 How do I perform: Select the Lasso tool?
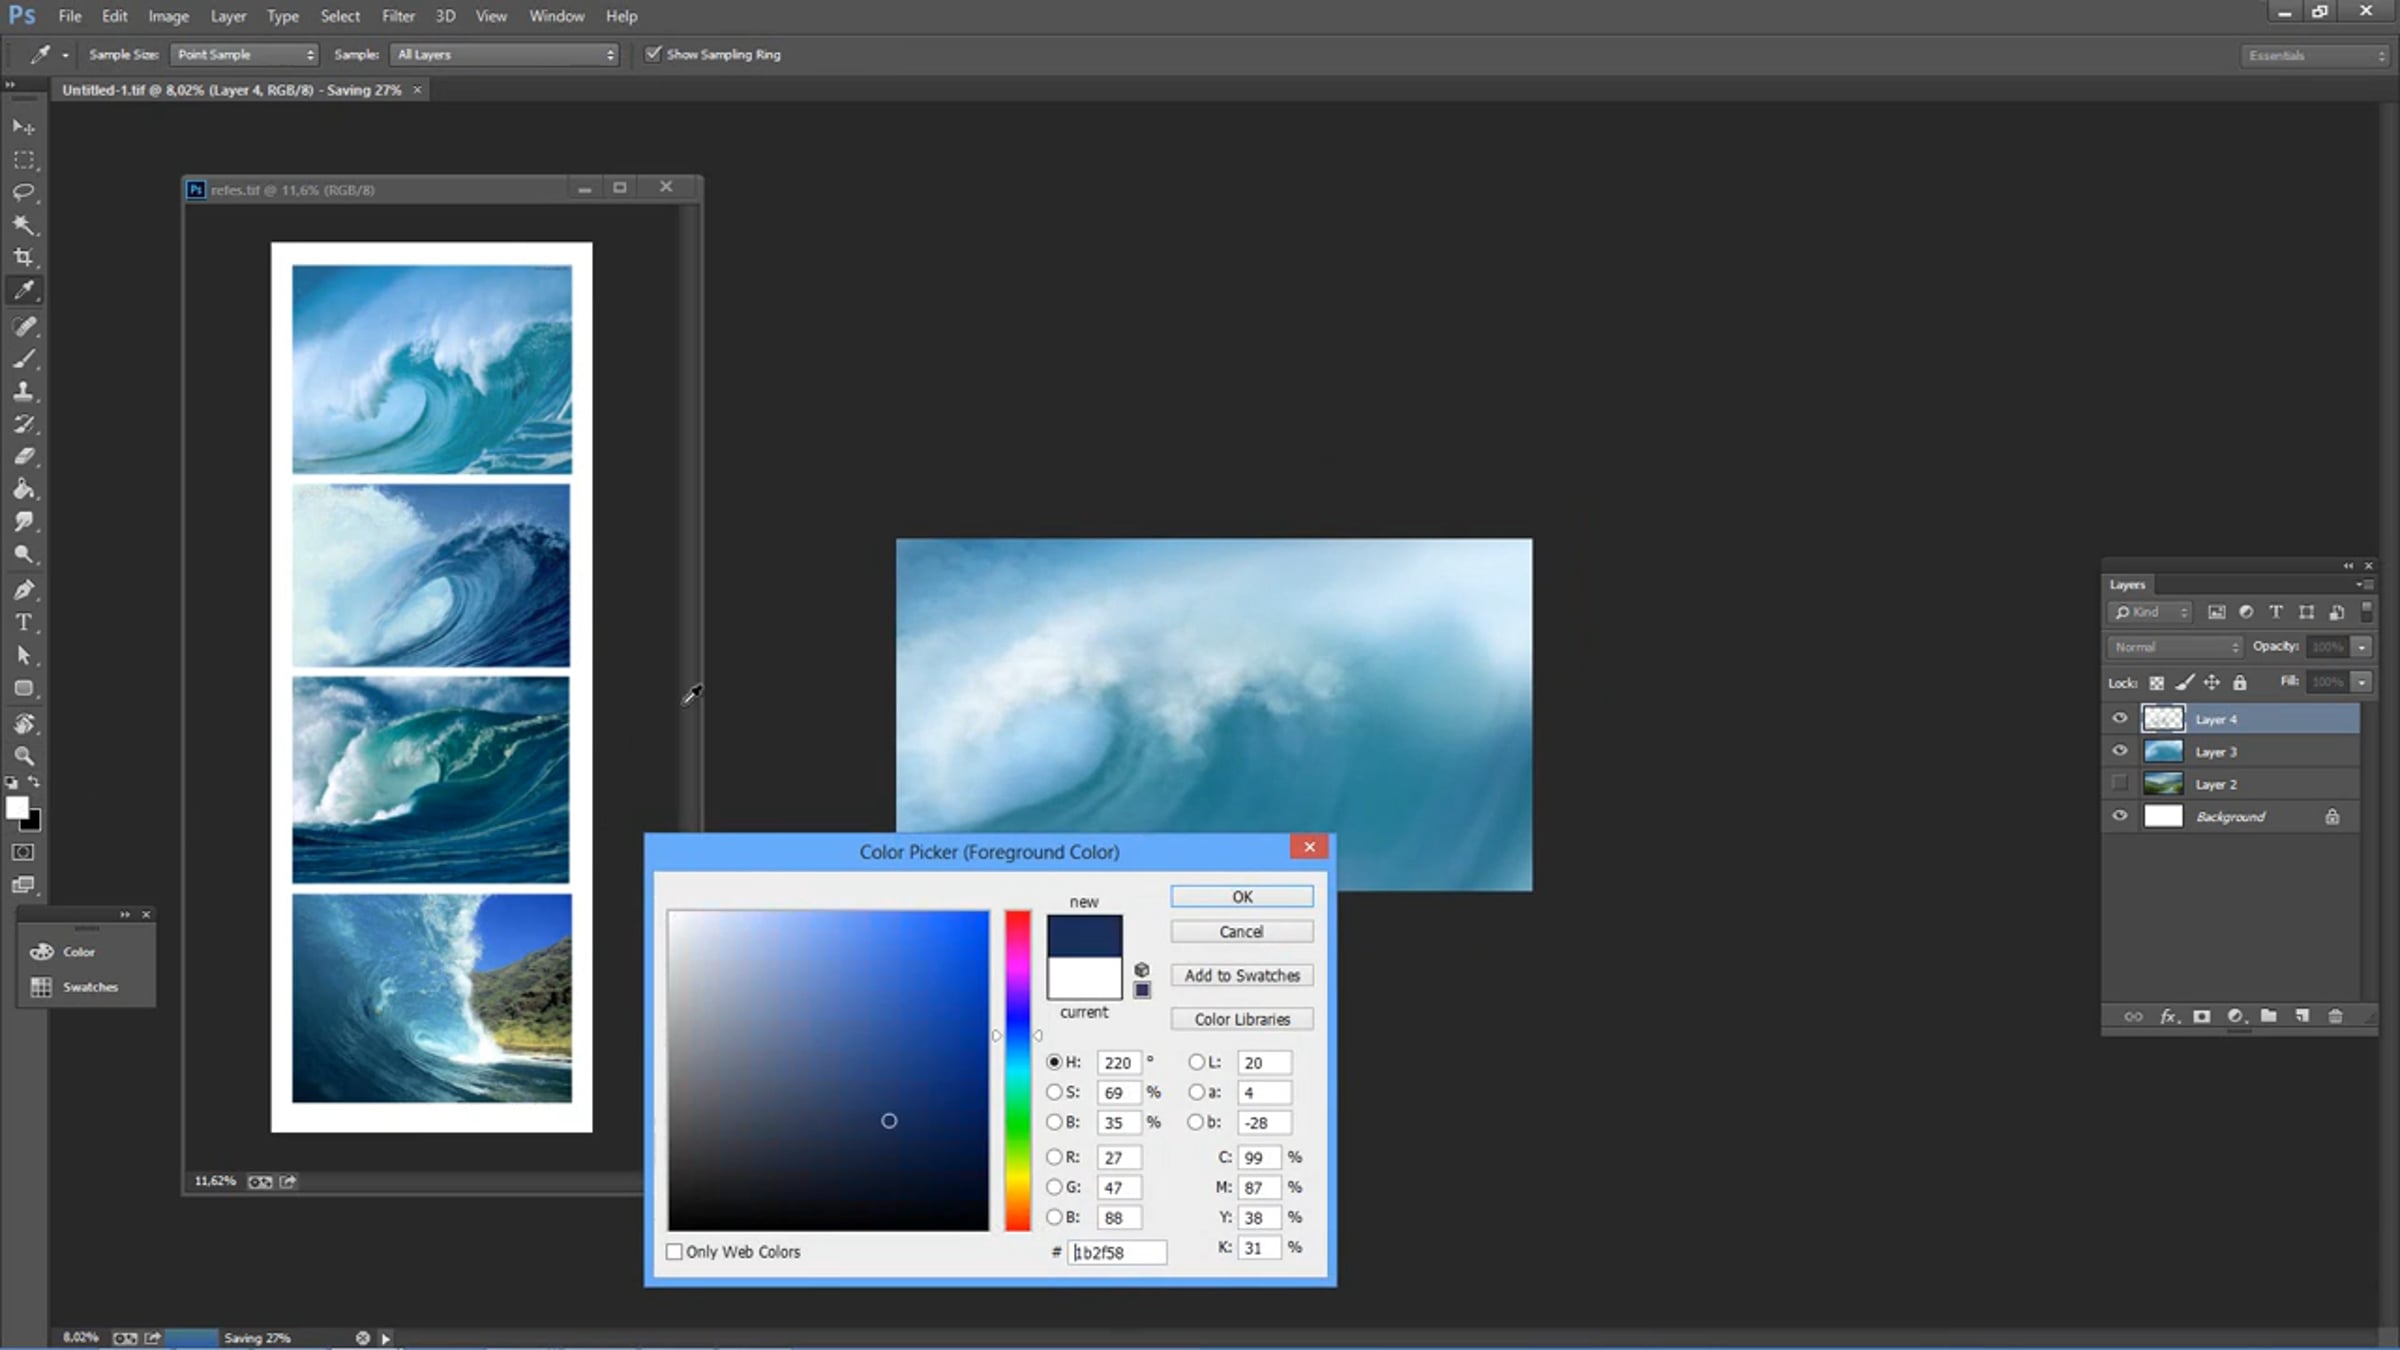click(24, 192)
